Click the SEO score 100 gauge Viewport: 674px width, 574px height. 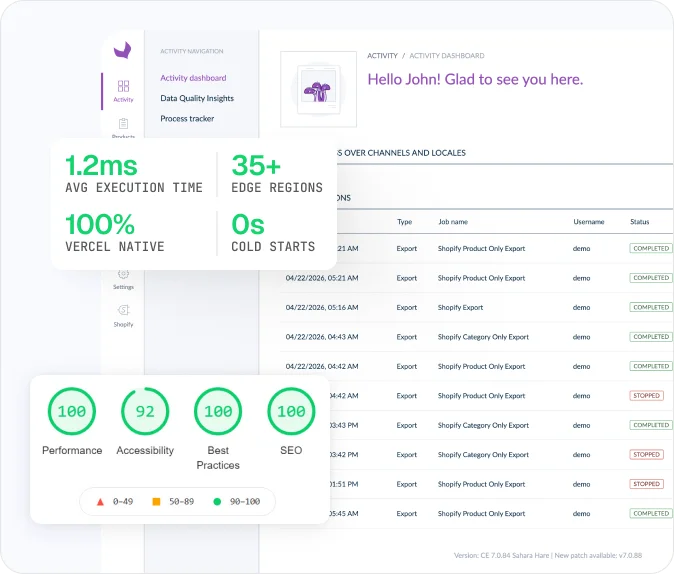pyautogui.click(x=291, y=411)
